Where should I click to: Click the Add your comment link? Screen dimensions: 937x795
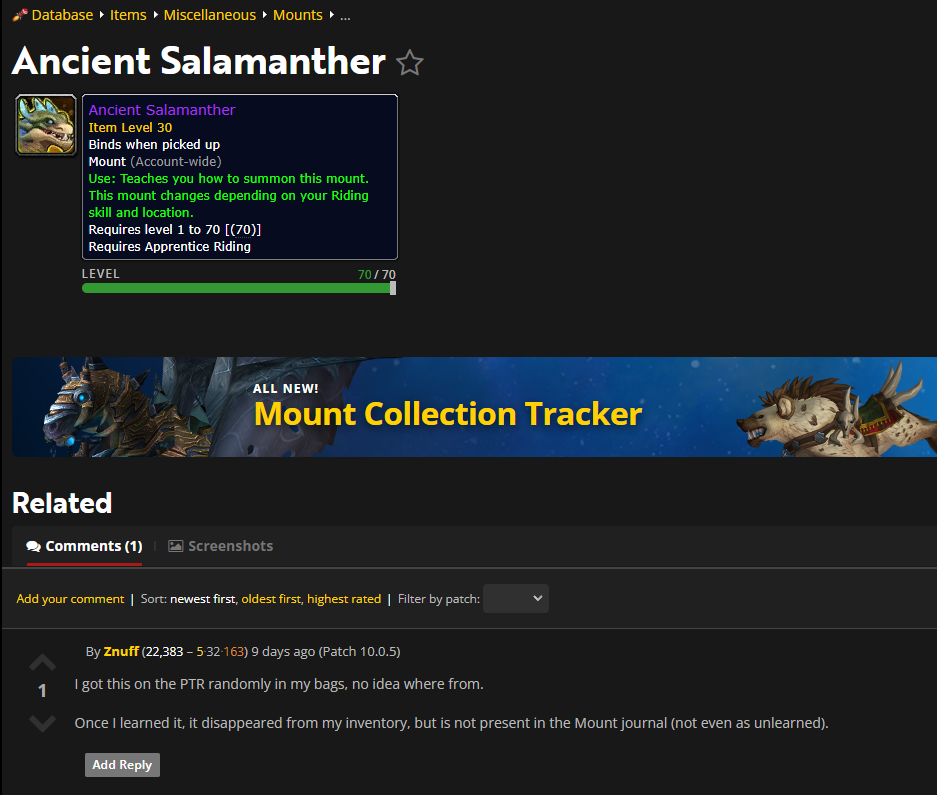(x=71, y=598)
